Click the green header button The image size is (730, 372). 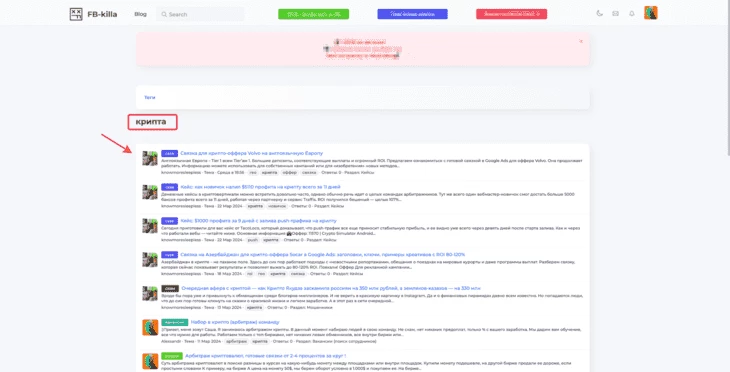313,14
